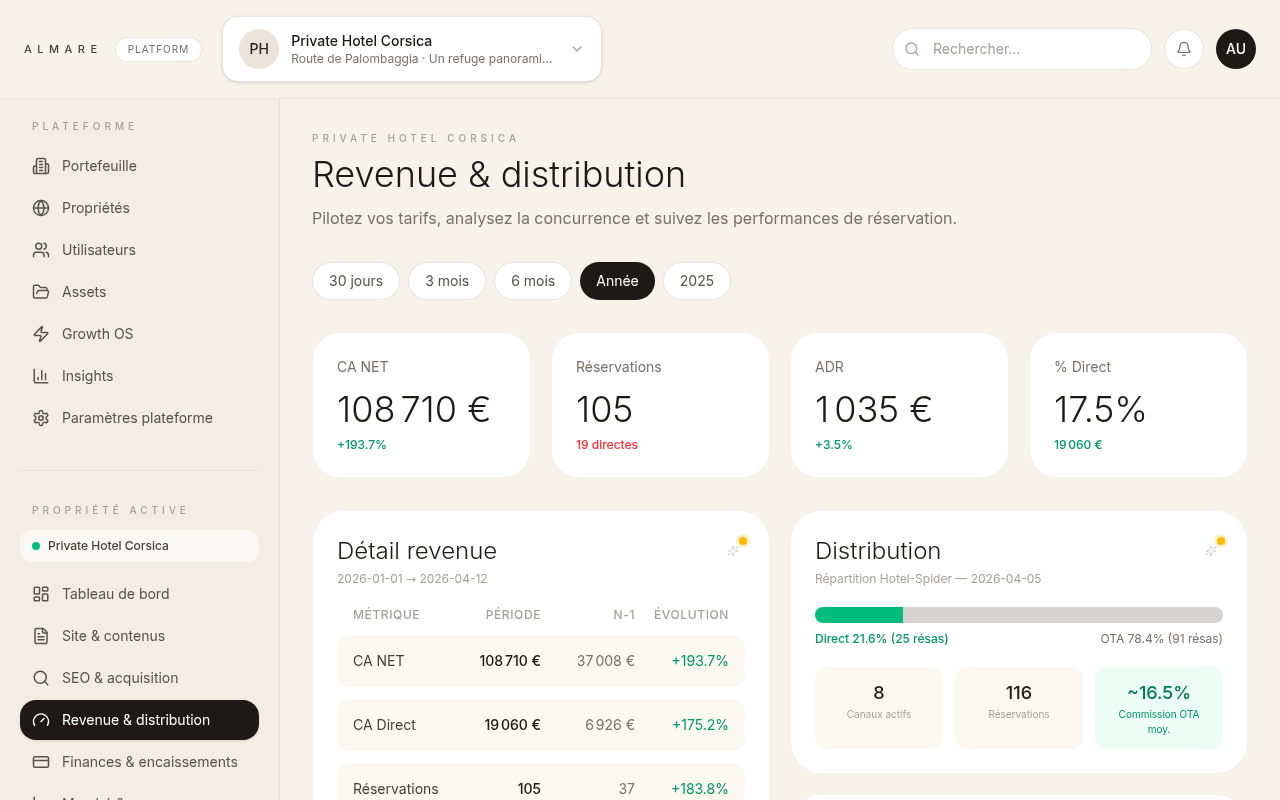
Task: Click the ~16.5% Commission OTA tile
Action: pyautogui.click(x=1159, y=708)
